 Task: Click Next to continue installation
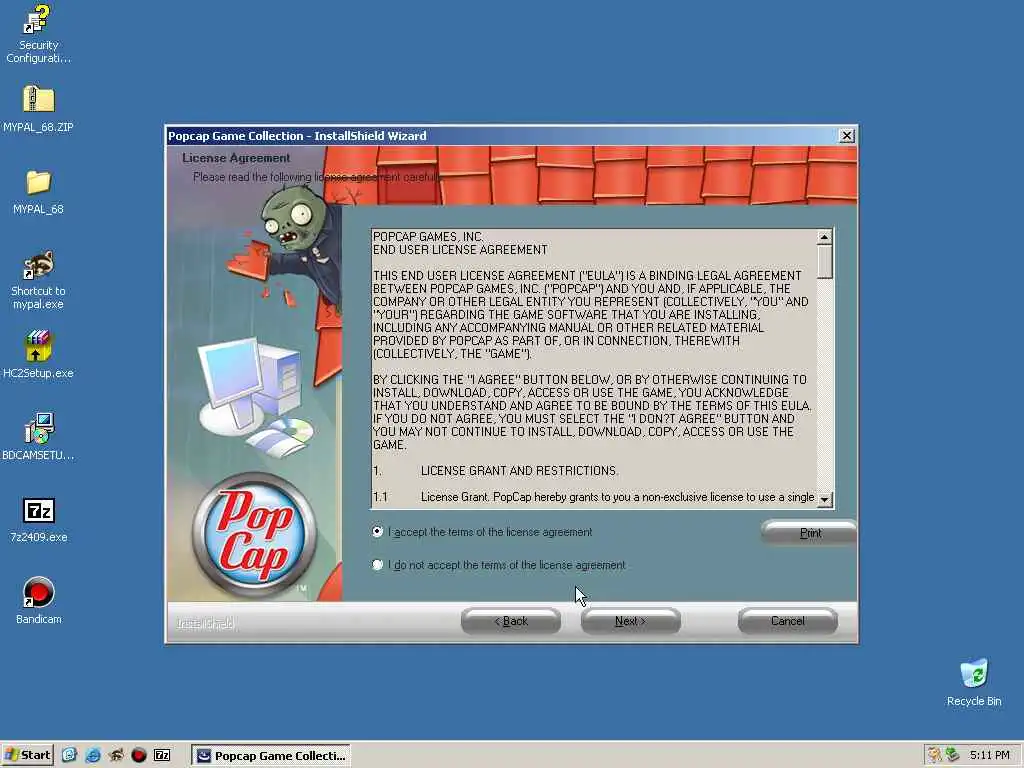click(630, 621)
